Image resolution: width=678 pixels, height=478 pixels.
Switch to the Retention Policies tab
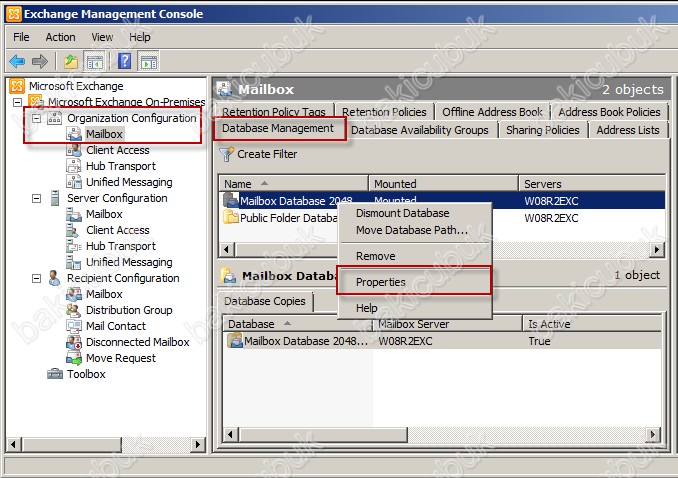click(x=384, y=112)
